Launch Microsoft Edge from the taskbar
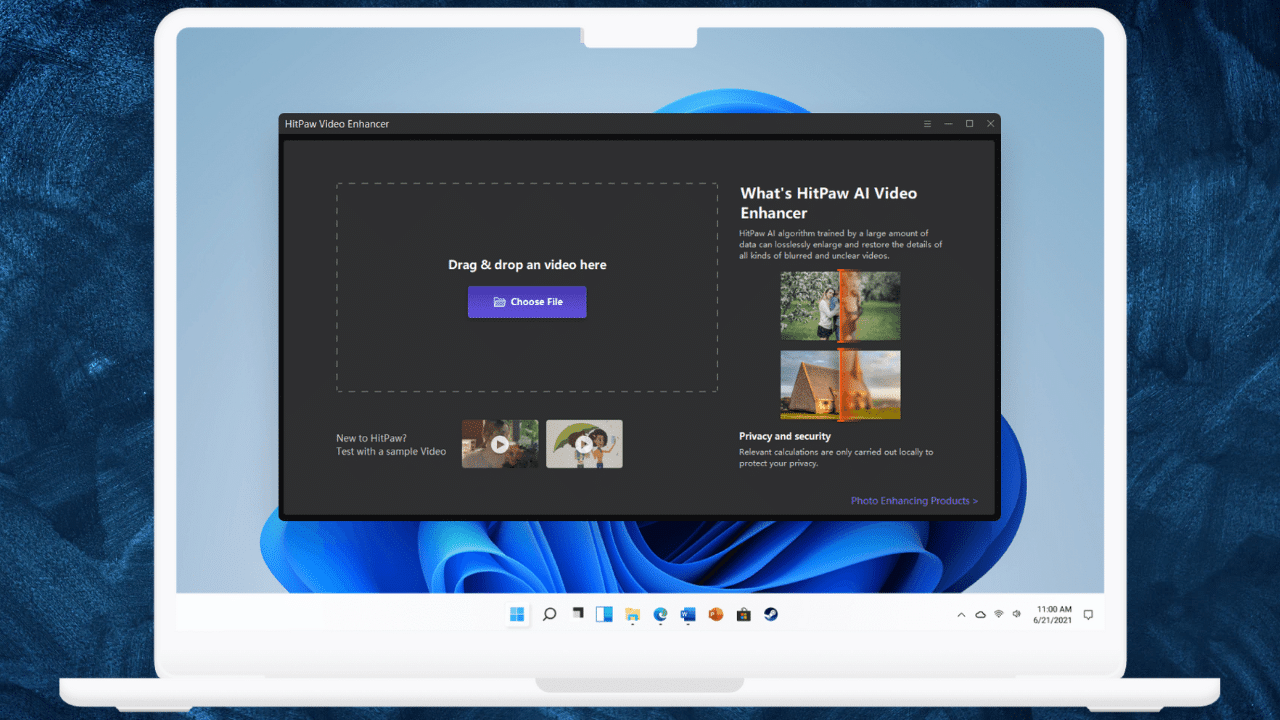Viewport: 1280px width, 720px height. tap(660, 614)
